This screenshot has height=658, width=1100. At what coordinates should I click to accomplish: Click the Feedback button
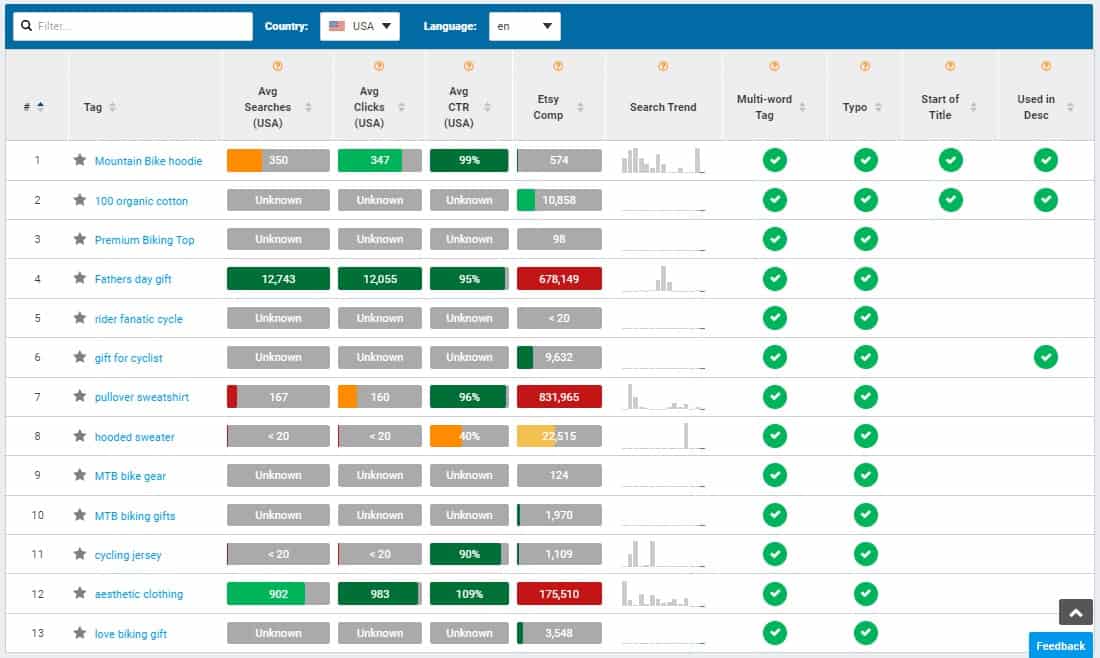pos(1060,645)
